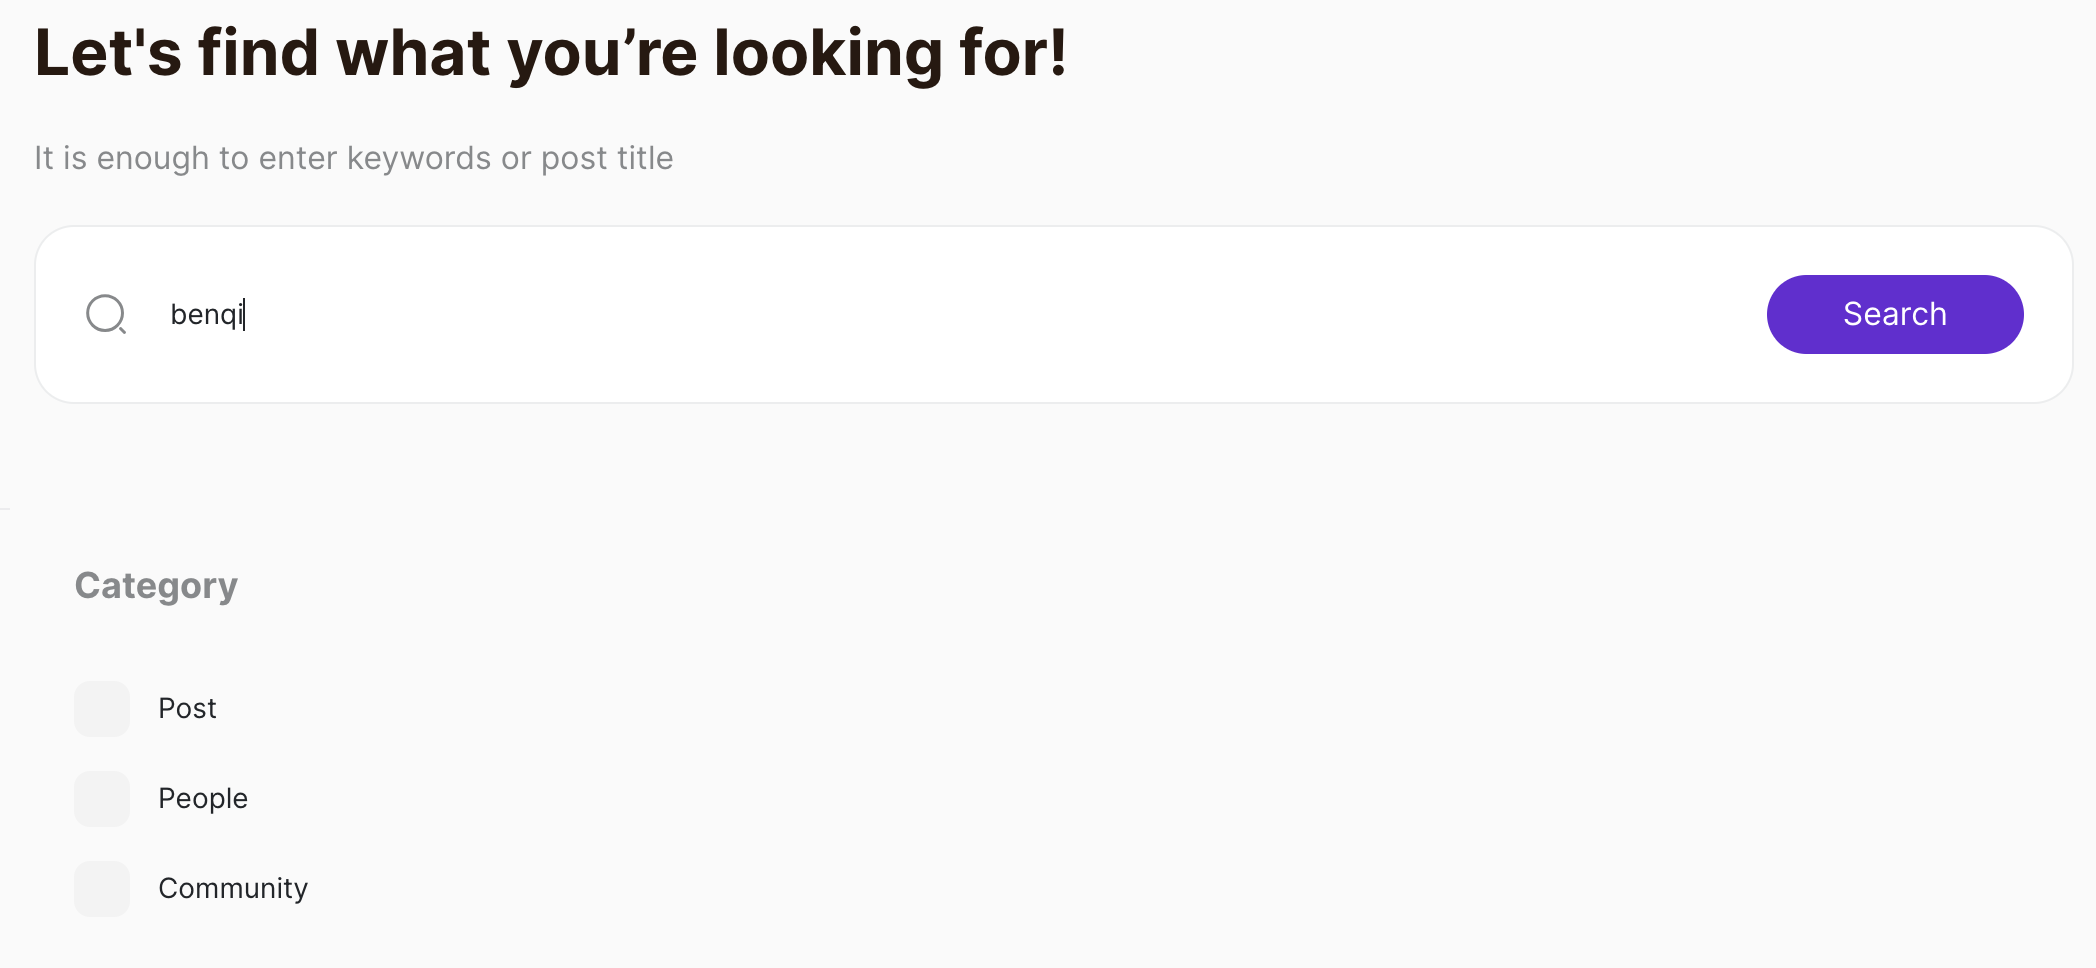Click the typed 'benqi' text in search box
Viewport: 2096px width, 968px height.
point(206,314)
